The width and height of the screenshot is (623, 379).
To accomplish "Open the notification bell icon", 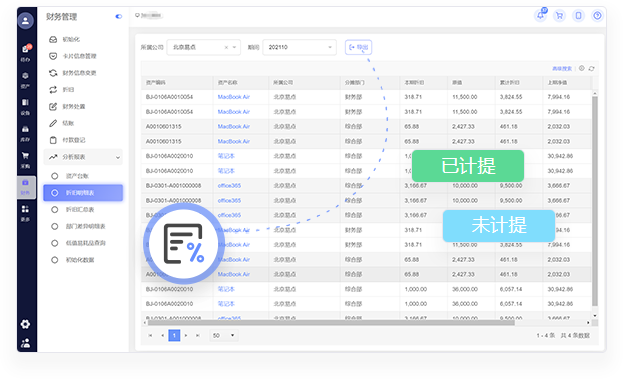I will (x=540, y=15).
